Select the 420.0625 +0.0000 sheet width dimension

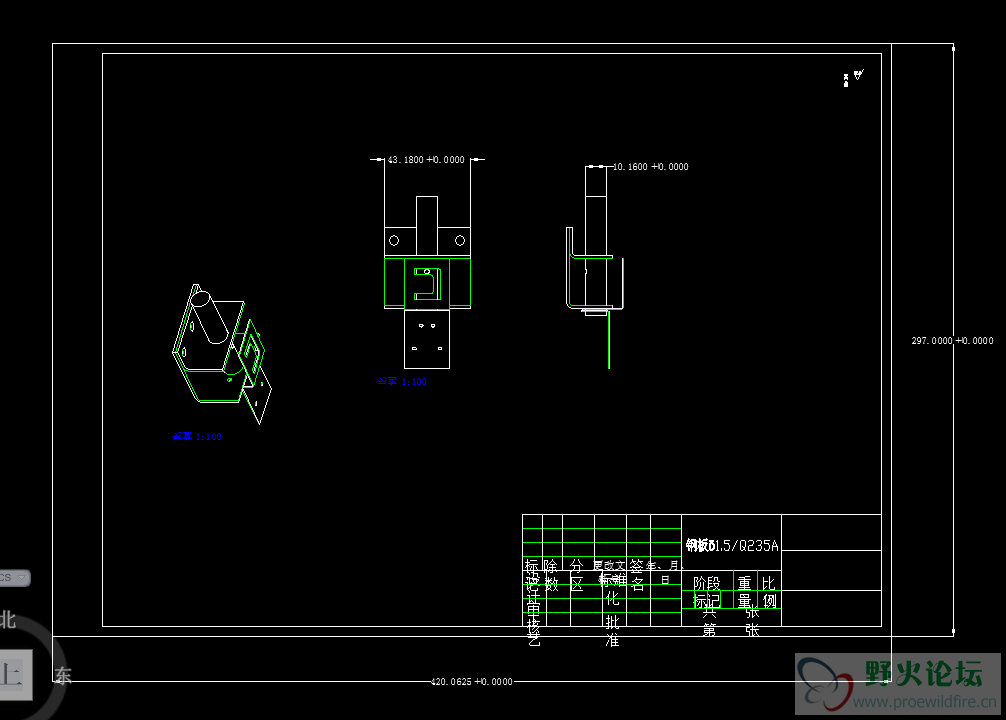click(x=472, y=681)
